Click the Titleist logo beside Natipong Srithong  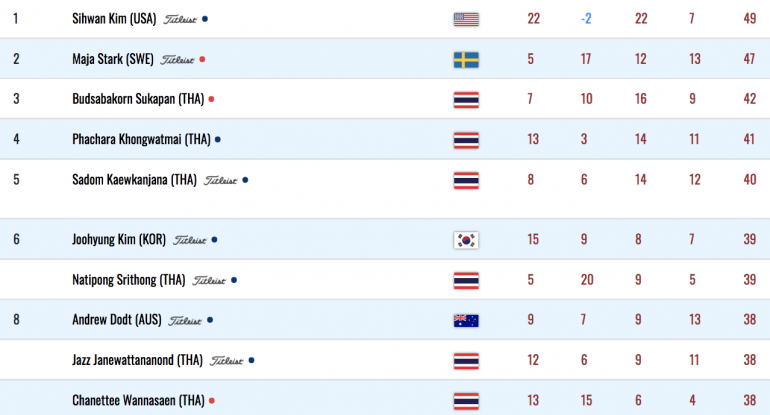[209, 280]
